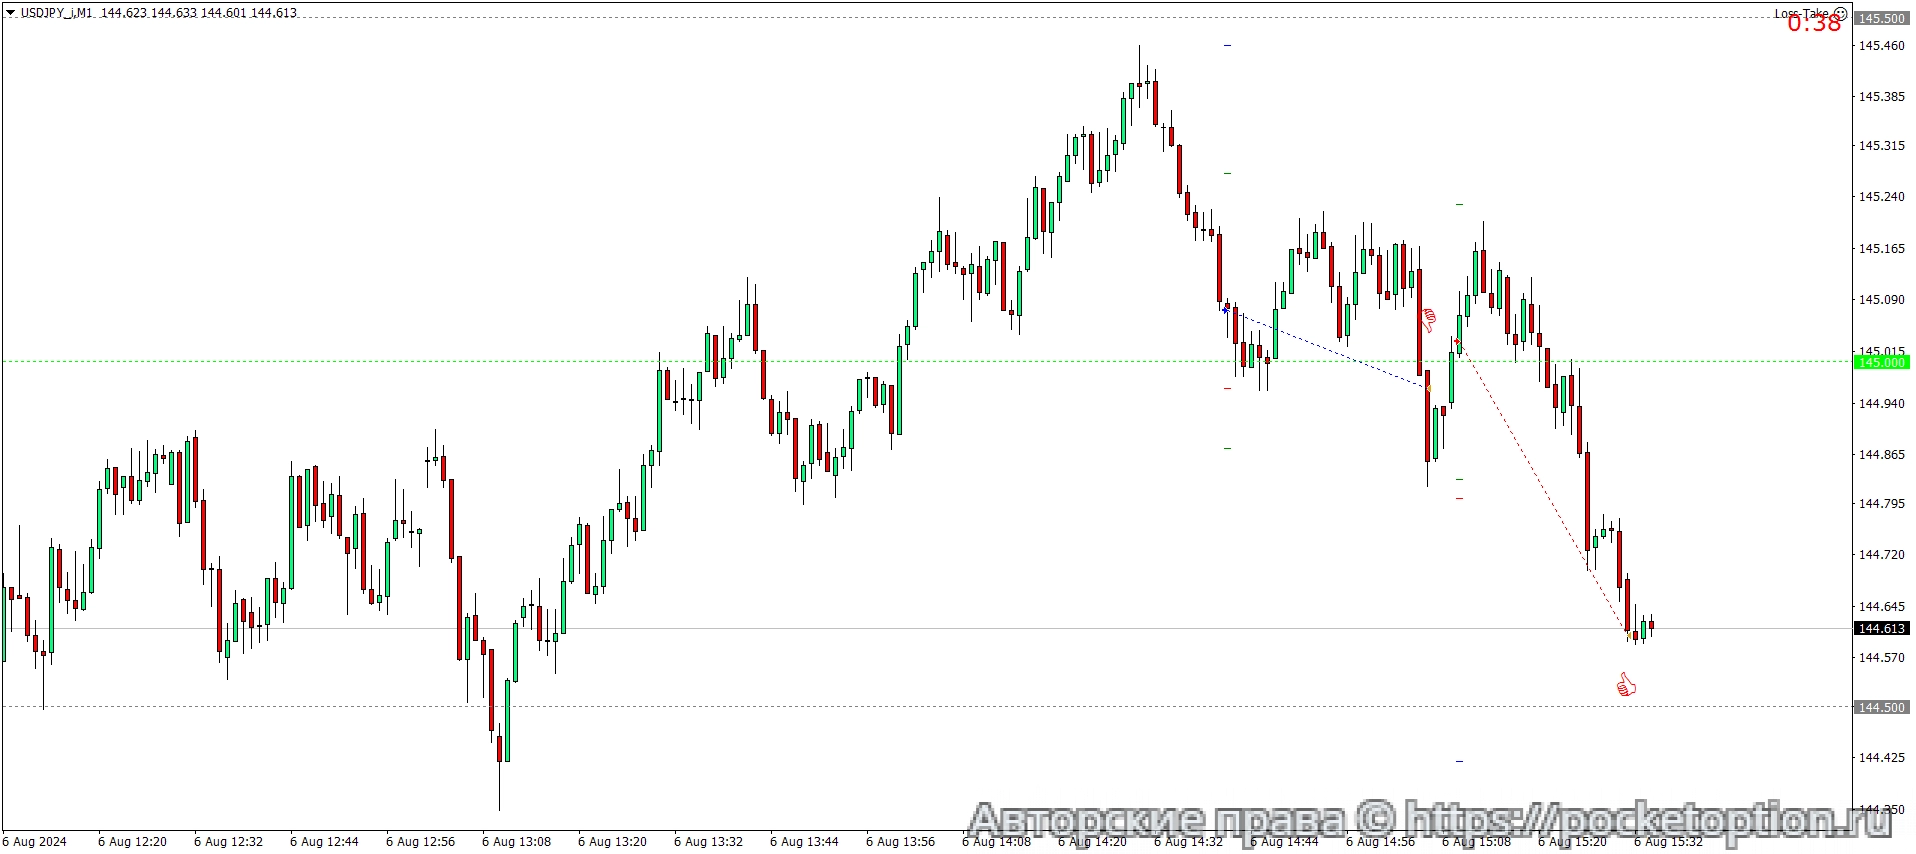The image size is (1916, 854).
Task: Click the red thumbs-down icon near 145.090
Action: click(x=1429, y=320)
